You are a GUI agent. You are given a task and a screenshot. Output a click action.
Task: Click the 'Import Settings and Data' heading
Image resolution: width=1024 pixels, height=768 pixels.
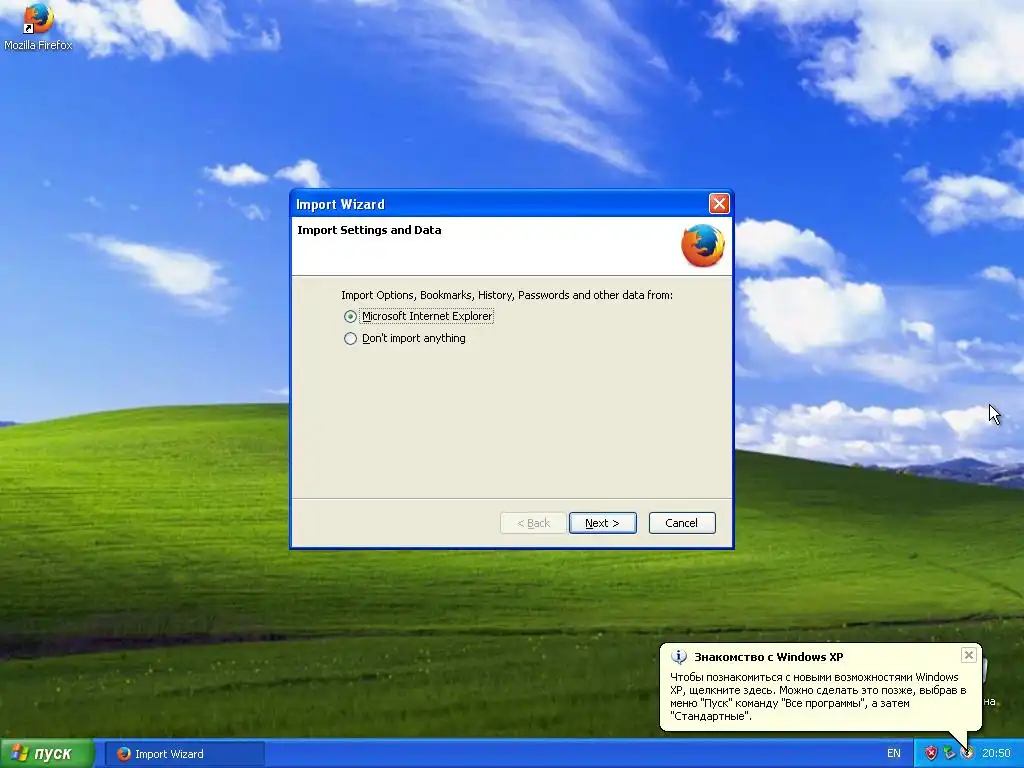pos(369,230)
